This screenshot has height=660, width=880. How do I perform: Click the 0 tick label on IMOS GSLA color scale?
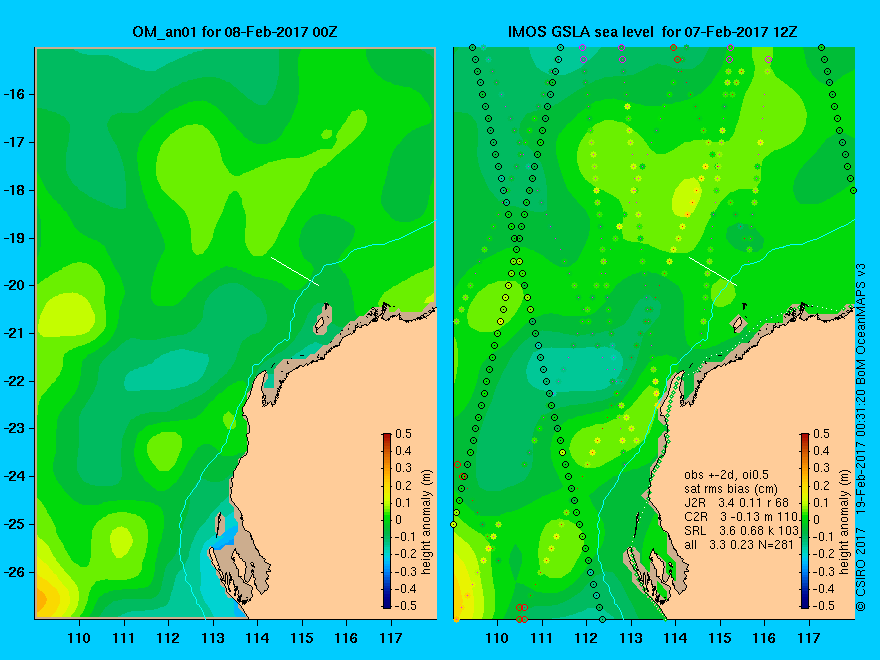(x=817, y=520)
